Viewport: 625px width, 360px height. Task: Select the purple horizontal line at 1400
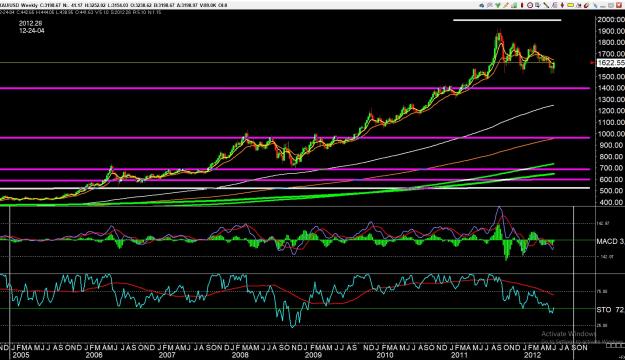coord(295,88)
